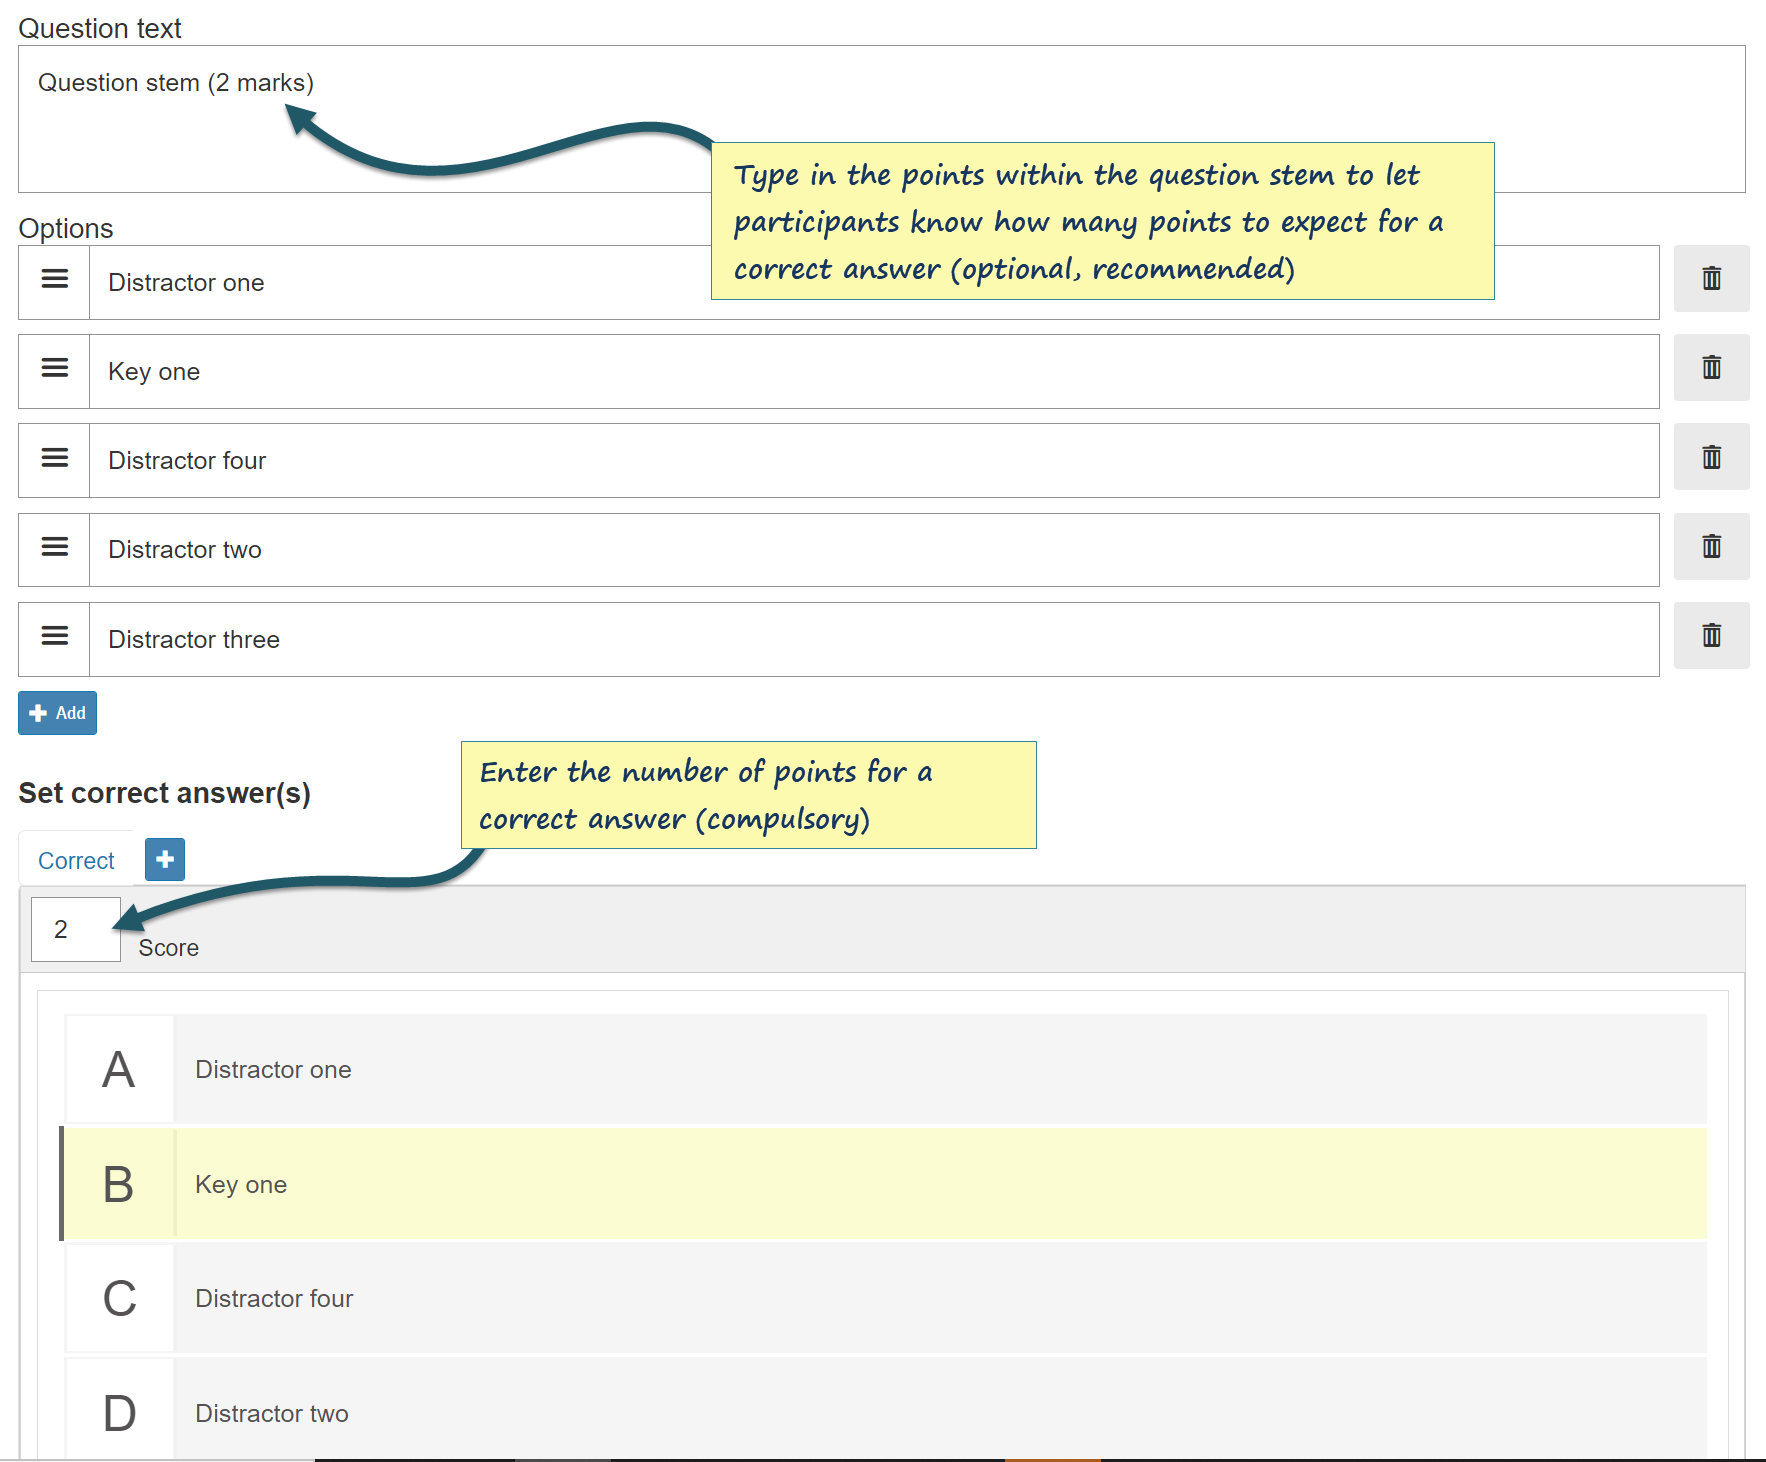Edit the Distractor three option text field
The width and height of the screenshot is (1766, 1462).
point(870,640)
